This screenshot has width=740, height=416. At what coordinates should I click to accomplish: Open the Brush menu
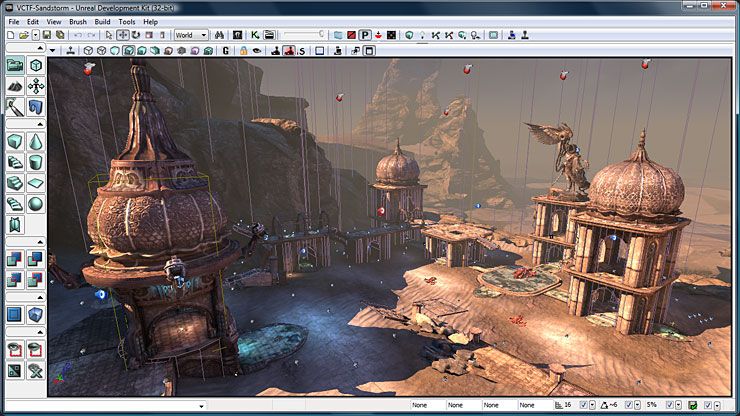point(78,21)
